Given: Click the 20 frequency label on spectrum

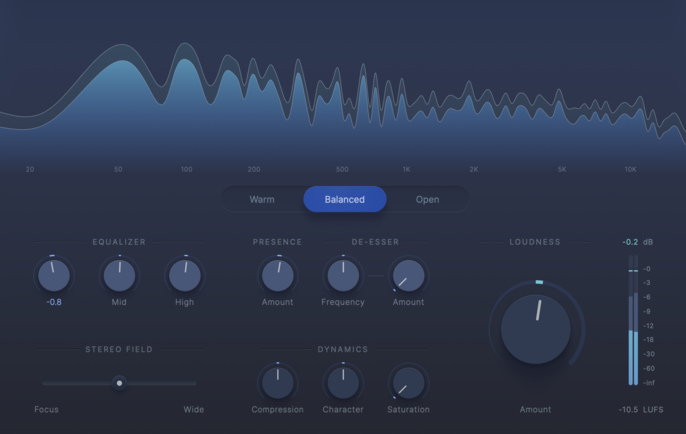Looking at the screenshot, I should (30, 169).
